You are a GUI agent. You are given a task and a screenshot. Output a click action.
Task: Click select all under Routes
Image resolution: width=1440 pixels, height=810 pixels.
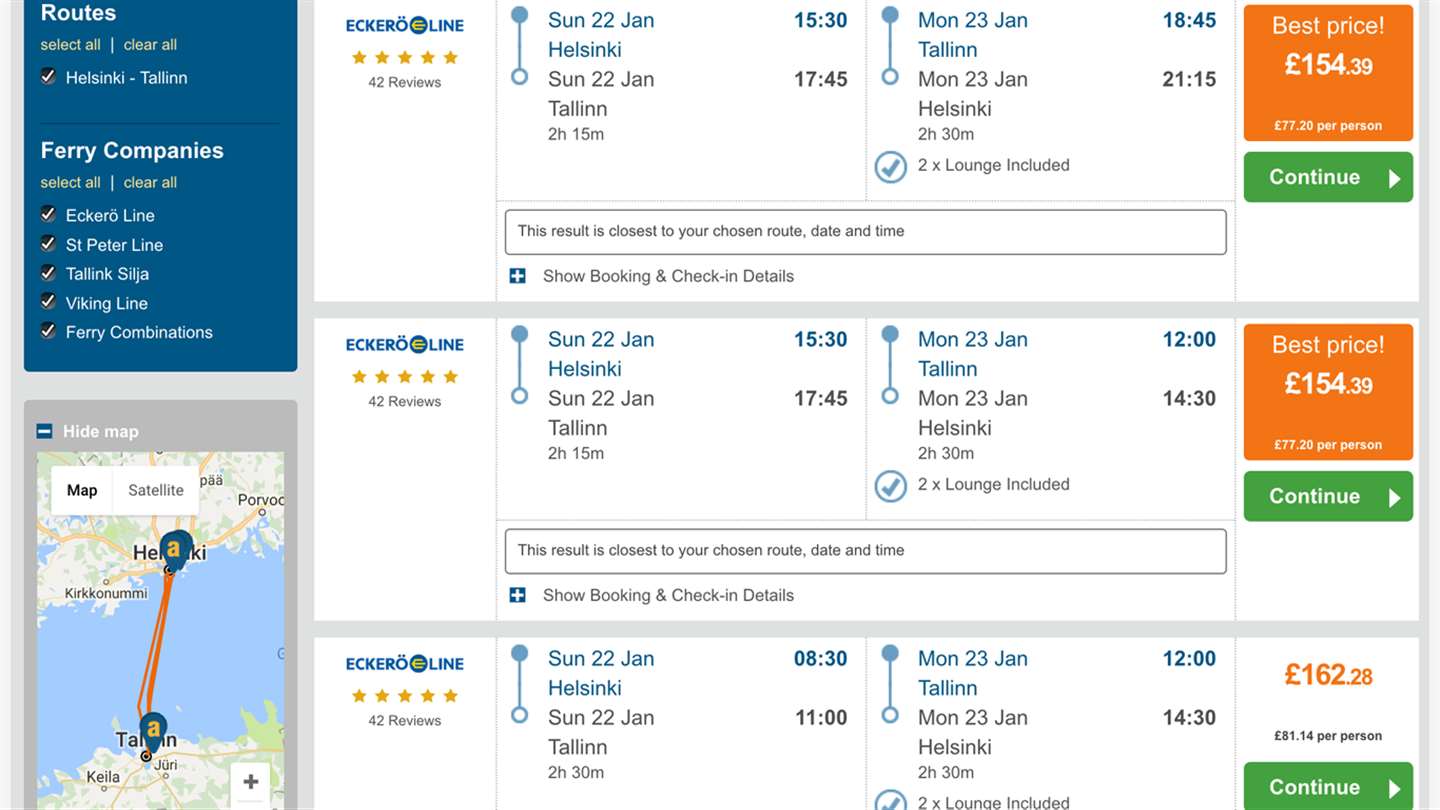coord(70,44)
